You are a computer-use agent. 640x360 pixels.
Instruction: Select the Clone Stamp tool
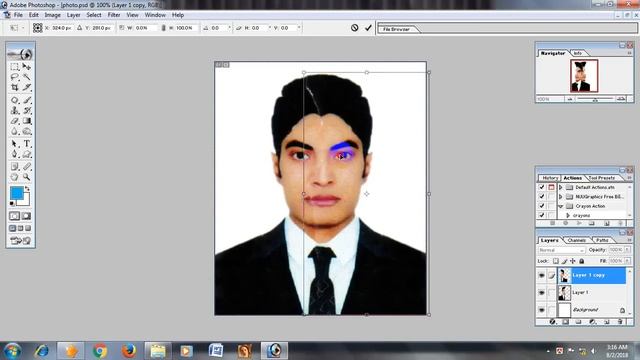(x=15, y=110)
